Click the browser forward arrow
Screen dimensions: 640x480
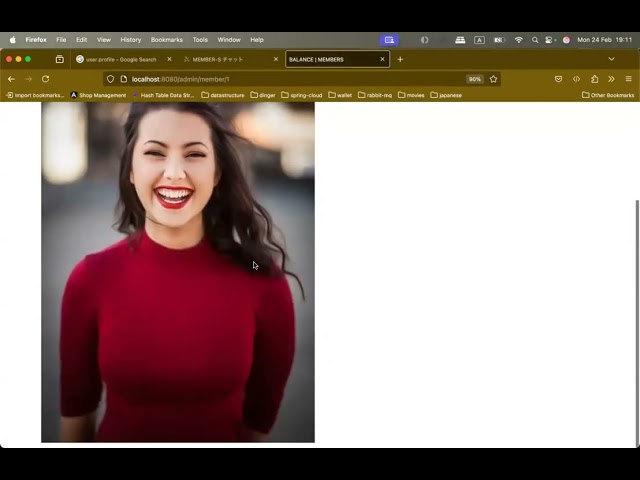coord(28,79)
